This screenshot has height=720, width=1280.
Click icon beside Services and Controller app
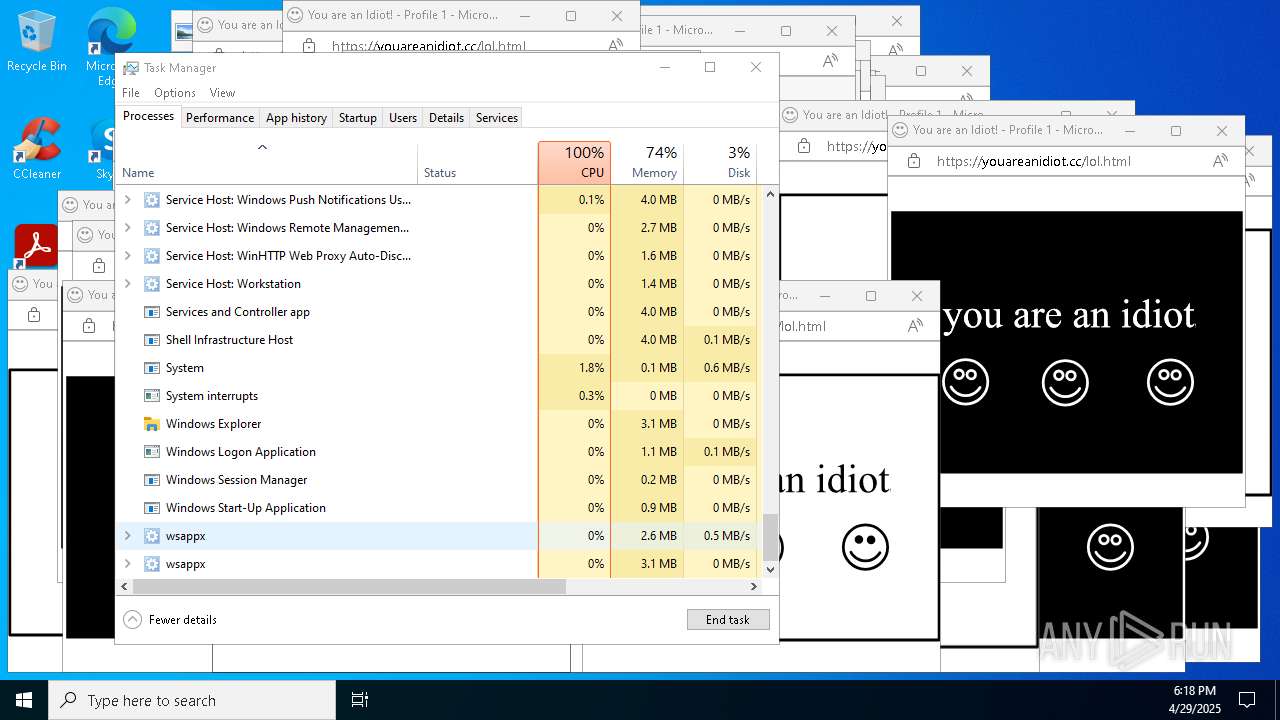click(152, 311)
